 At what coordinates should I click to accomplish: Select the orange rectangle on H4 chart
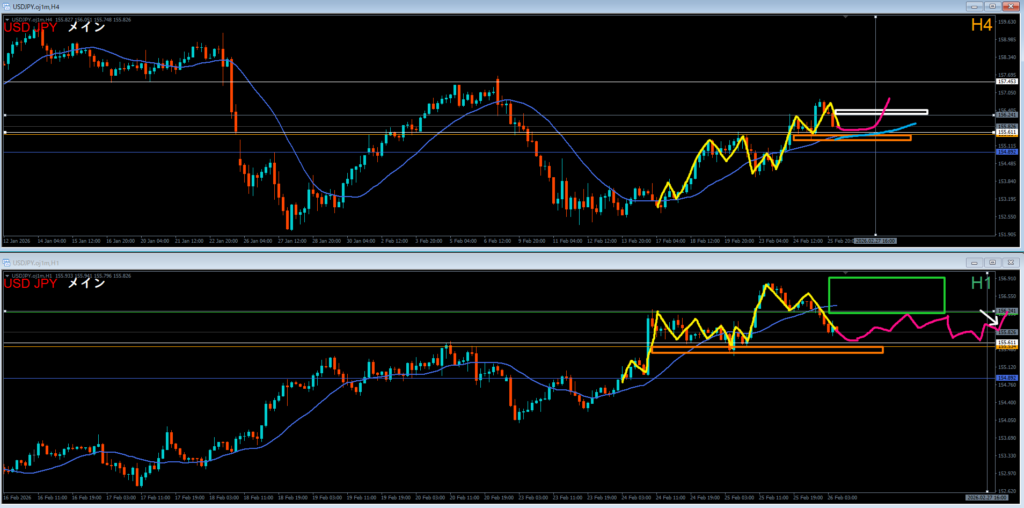pos(853,138)
